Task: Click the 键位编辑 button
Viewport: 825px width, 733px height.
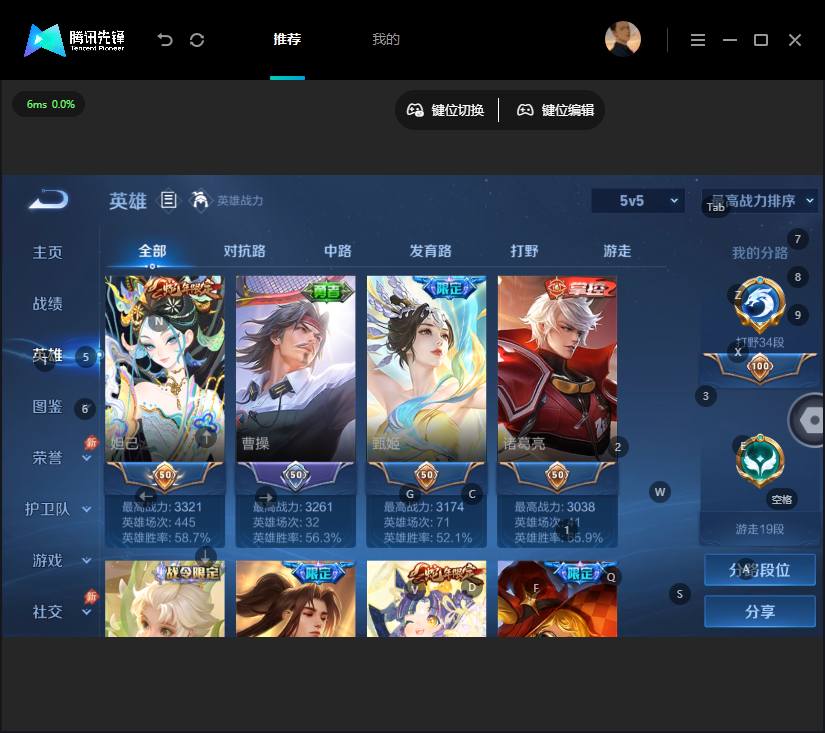Action: tap(556, 110)
